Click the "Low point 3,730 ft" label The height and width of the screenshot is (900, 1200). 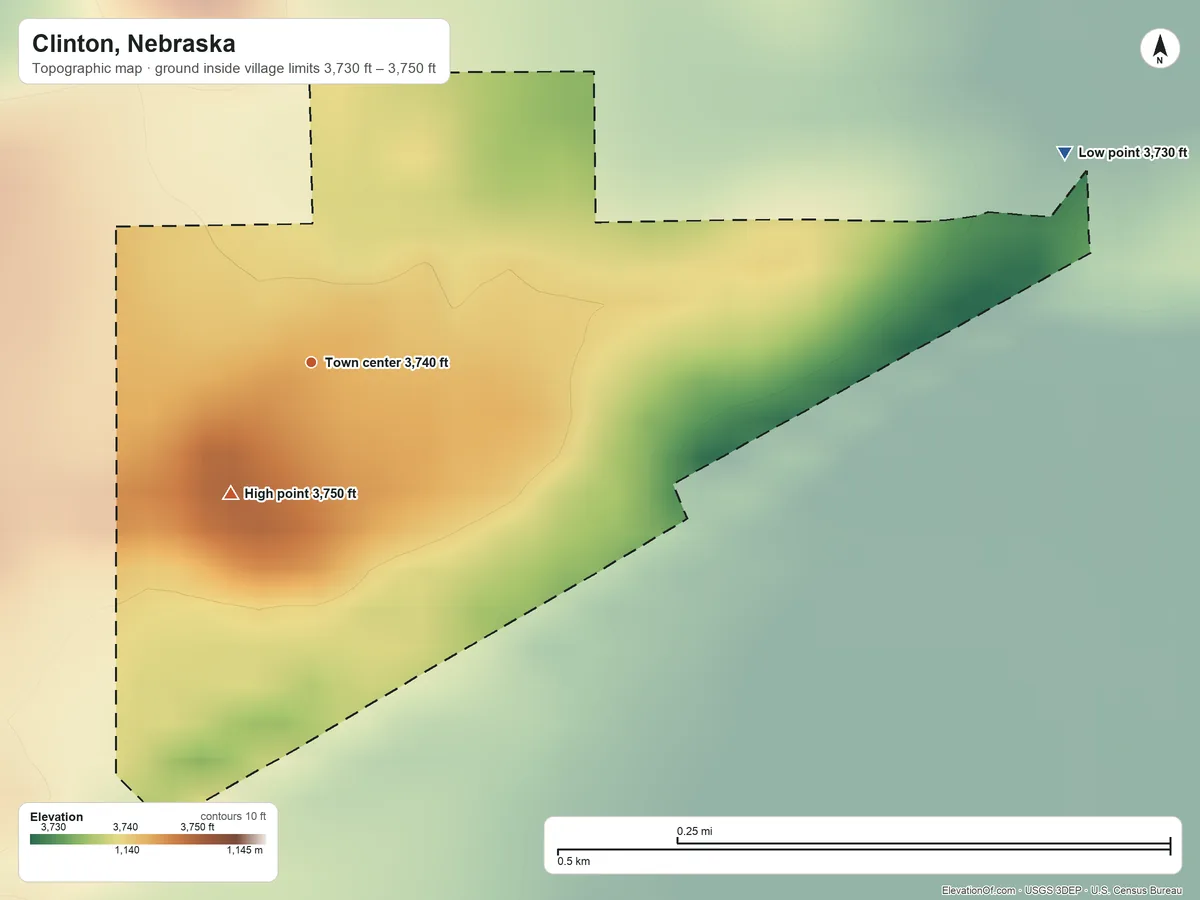point(1133,154)
